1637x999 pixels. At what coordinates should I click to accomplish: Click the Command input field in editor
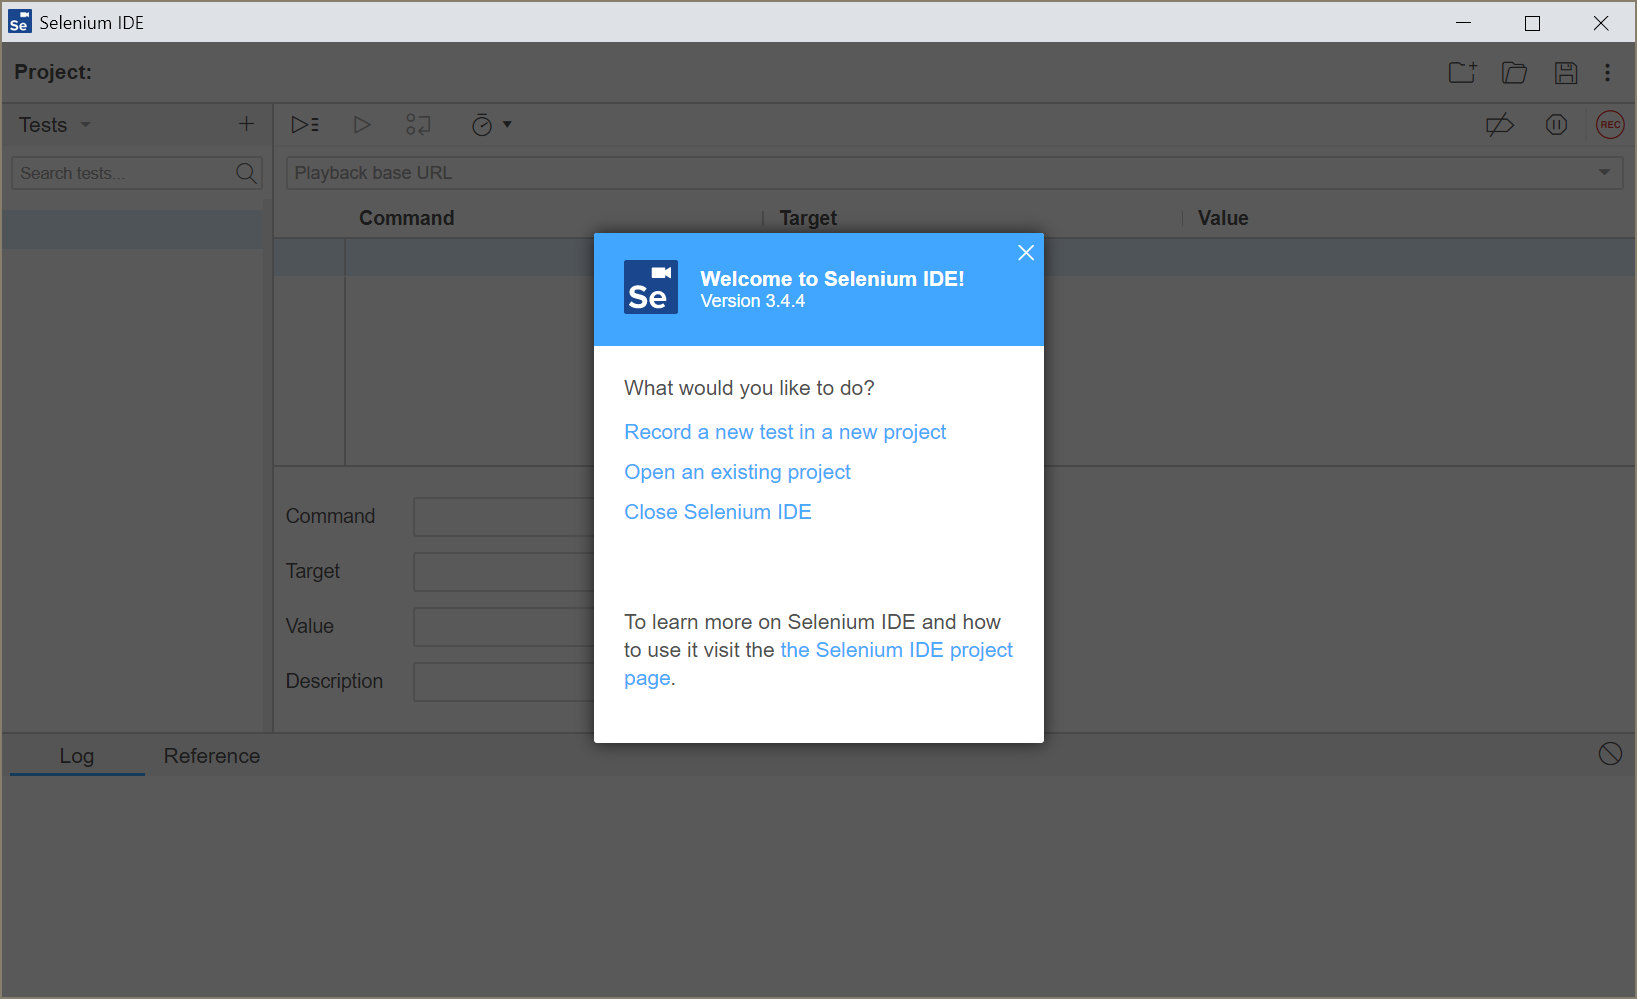504,517
